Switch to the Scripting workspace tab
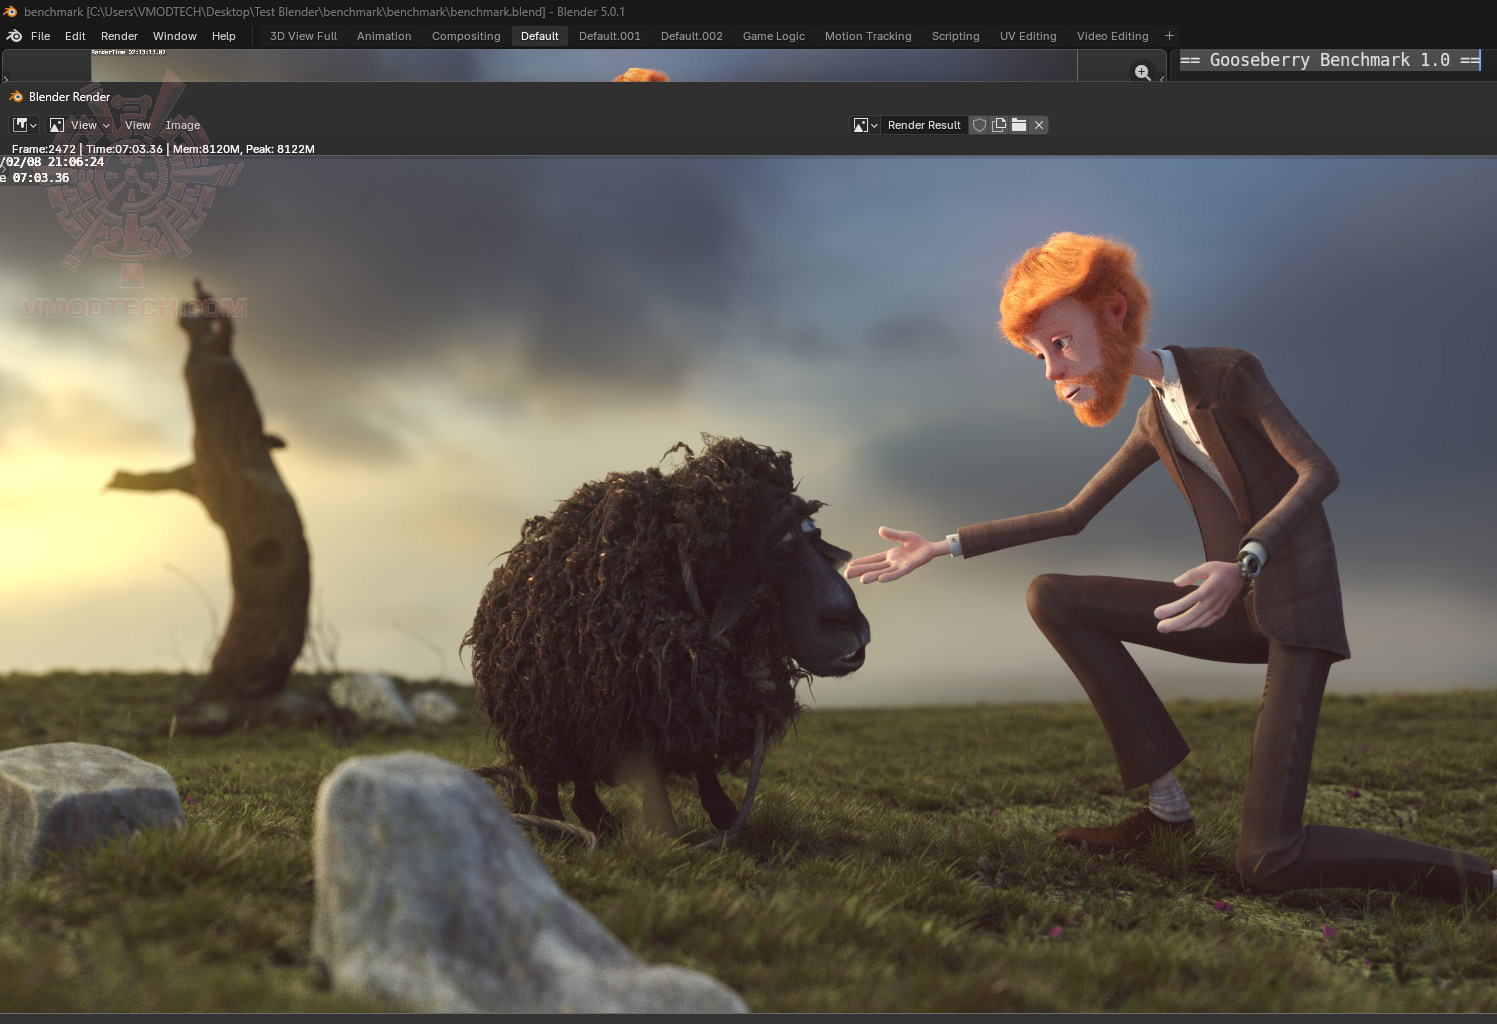Image resolution: width=1497 pixels, height=1024 pixels. [956, 36]
